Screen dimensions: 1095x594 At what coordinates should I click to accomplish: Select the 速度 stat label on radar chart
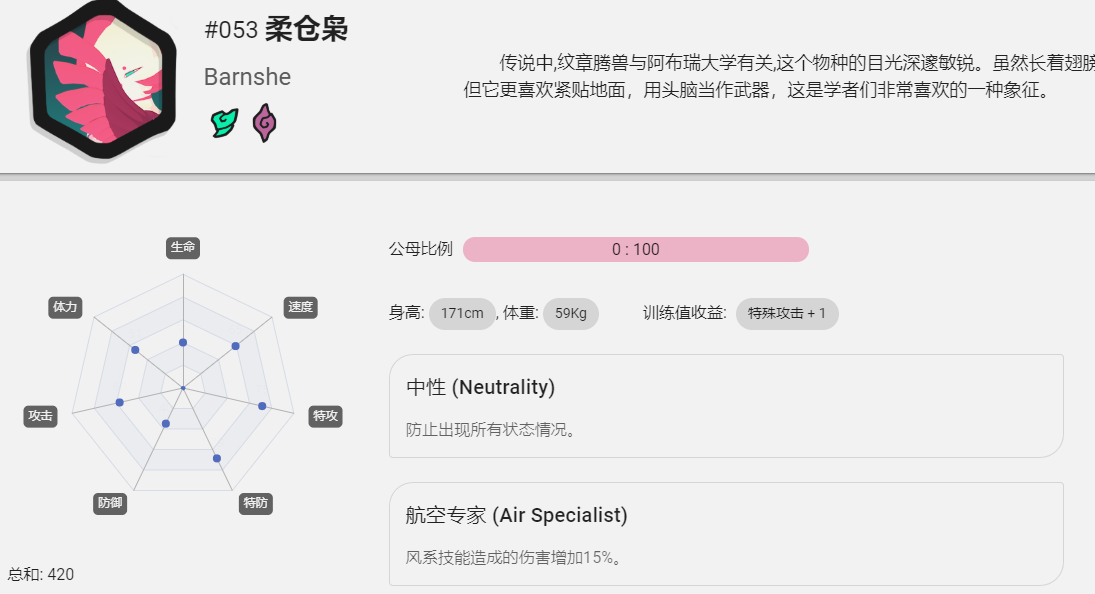click(x=301, y=307)
